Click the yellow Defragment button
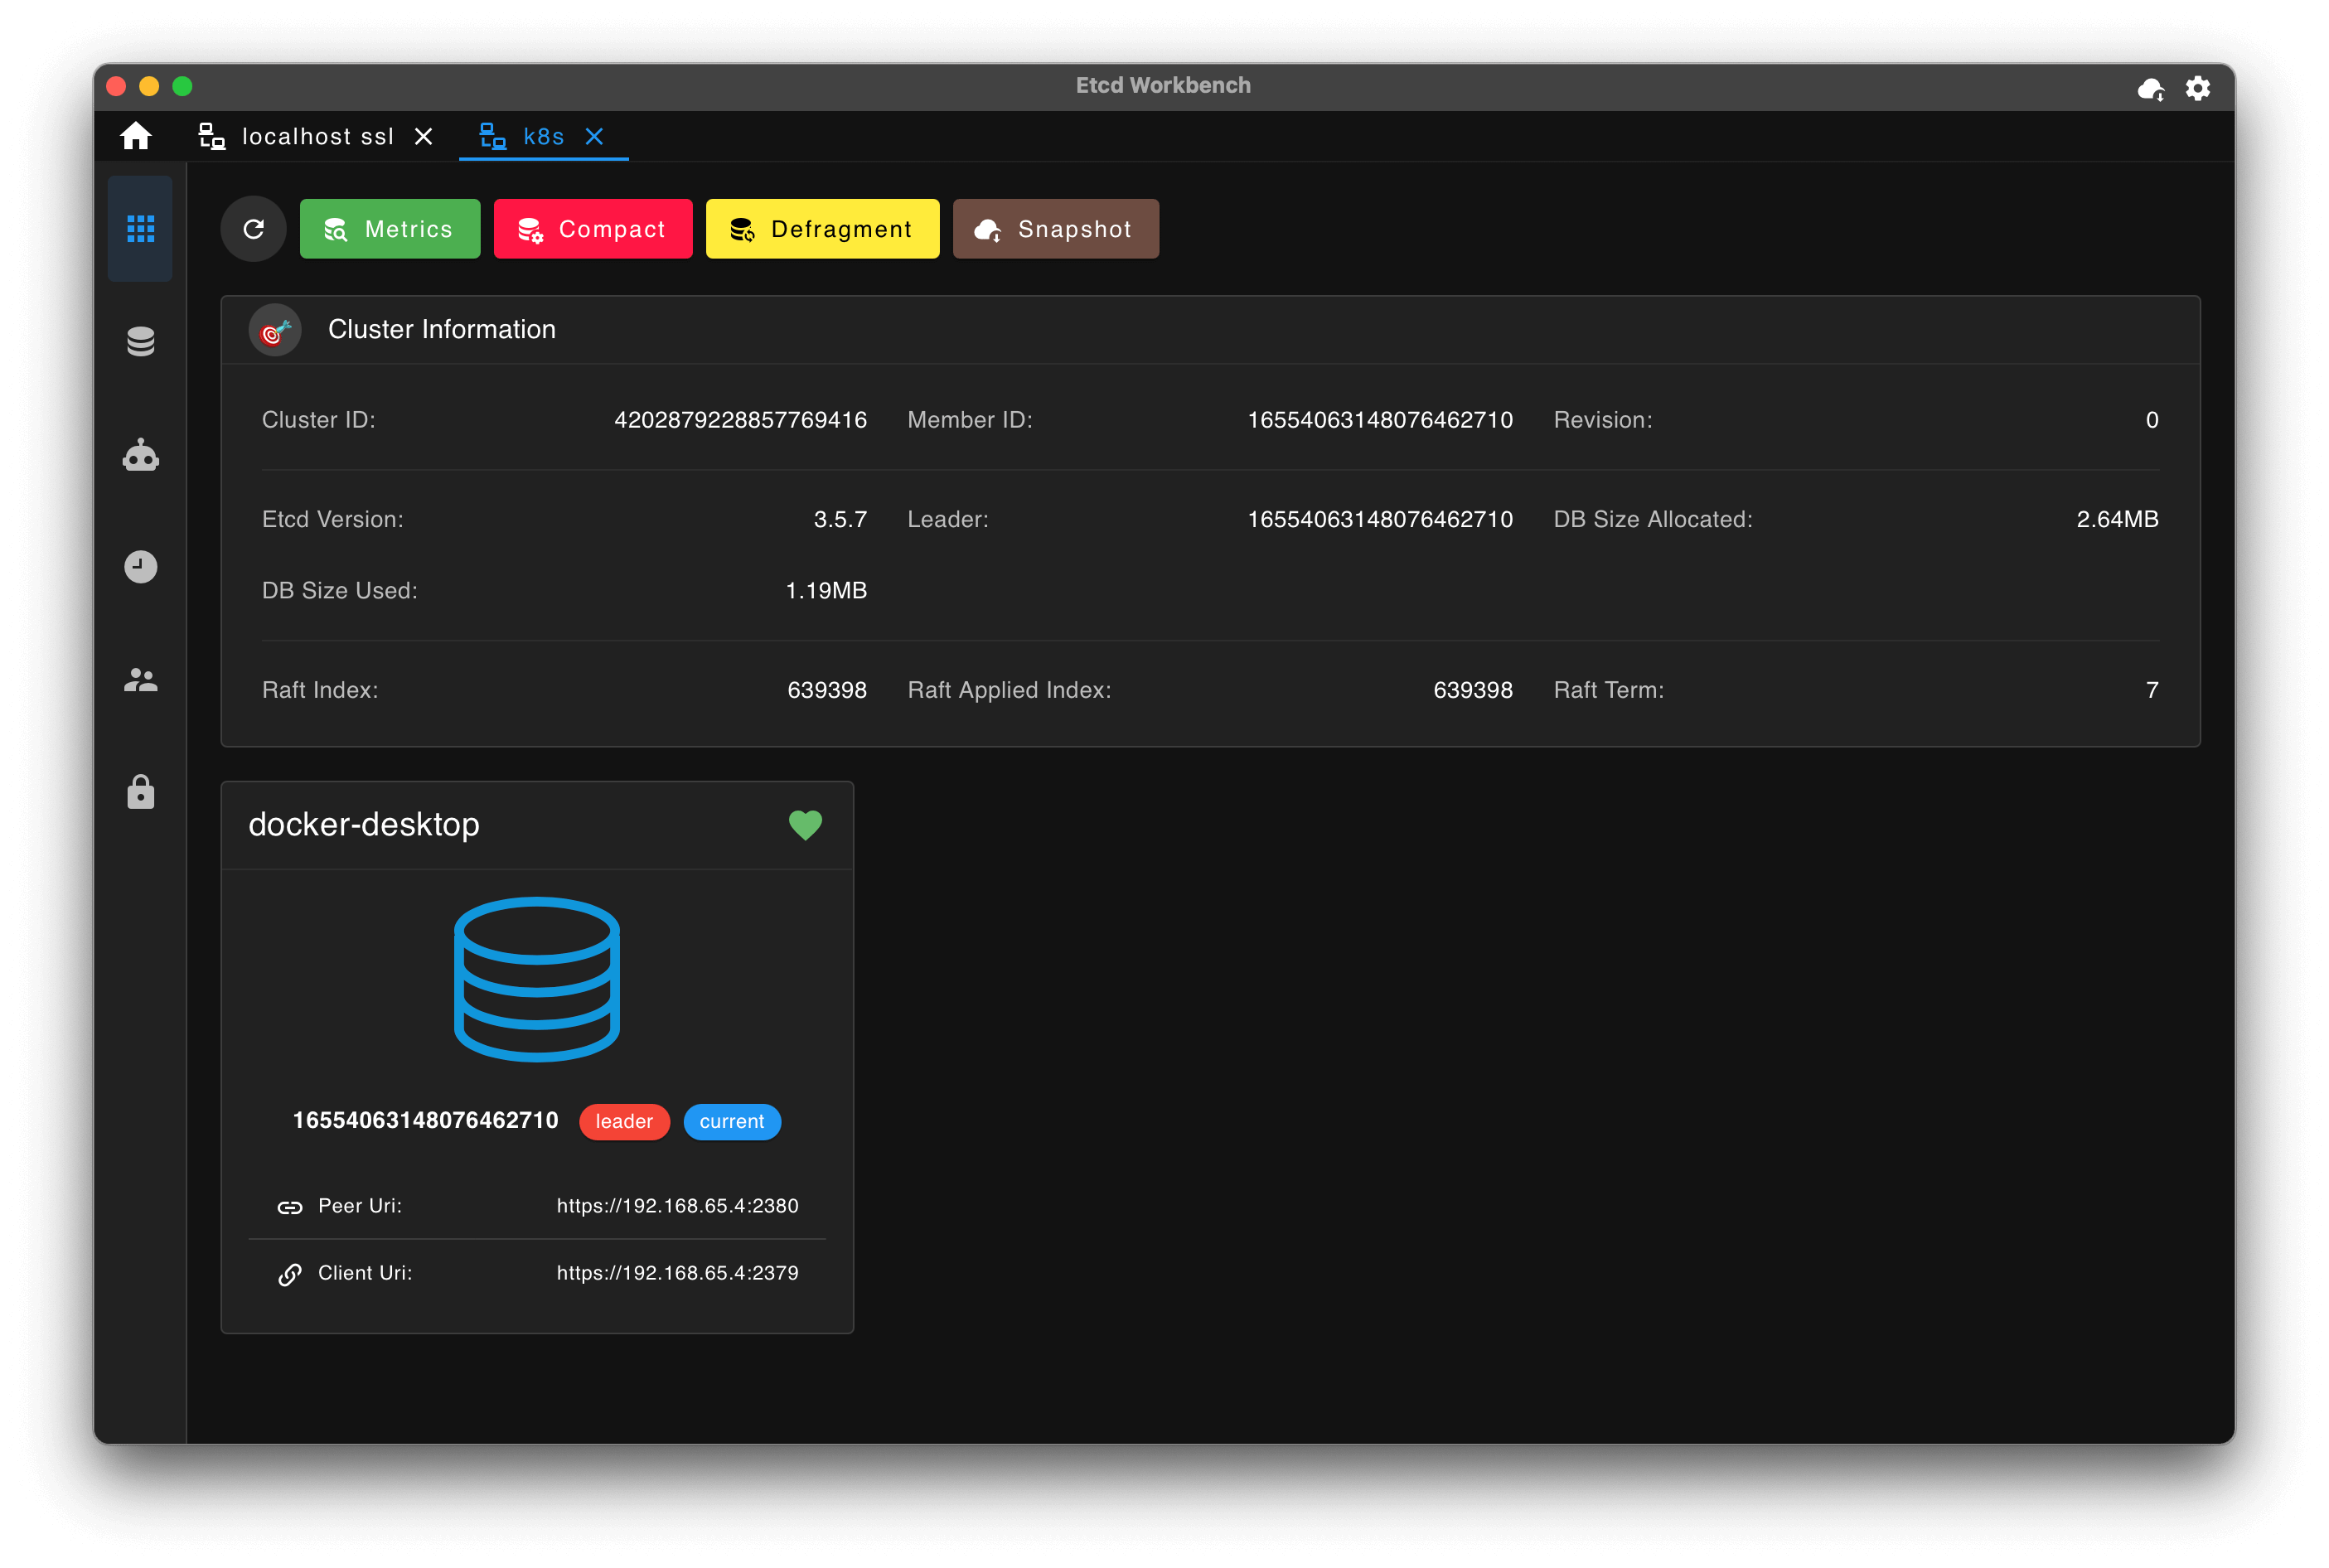This screenshot has height=1568, width=2329. [823, 229]
